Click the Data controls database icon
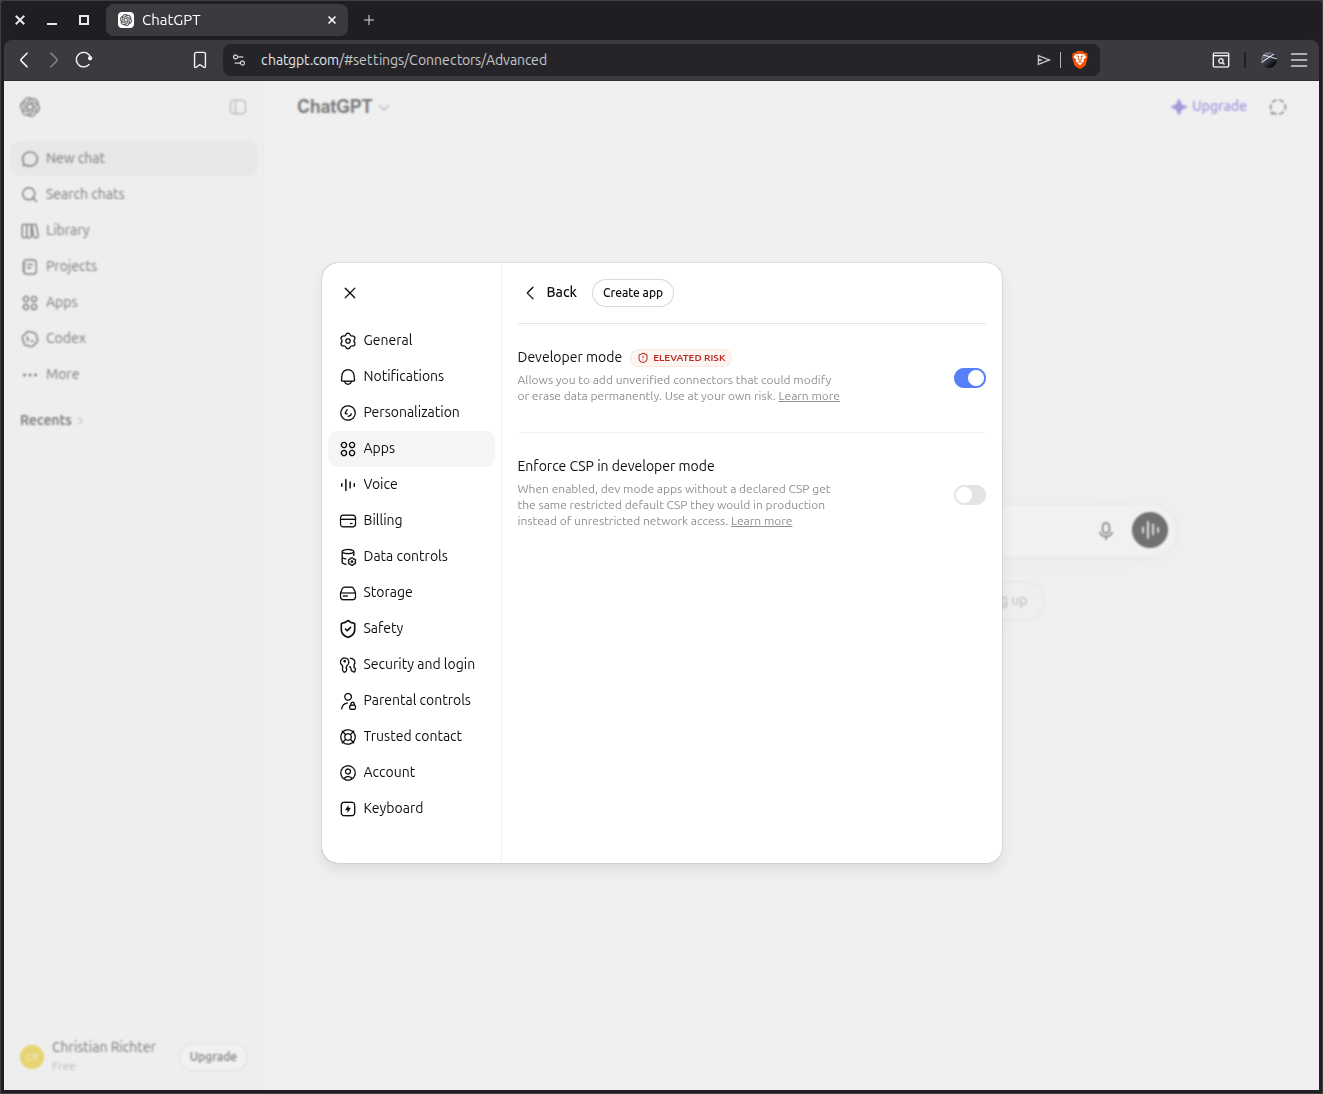Viewport: 1323px width, 1094px height. coord(348,557)
